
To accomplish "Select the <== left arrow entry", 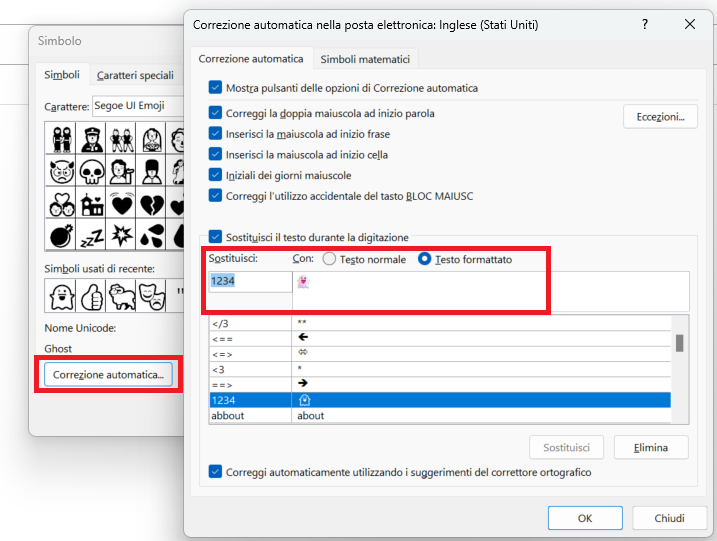I will point(440,339).
